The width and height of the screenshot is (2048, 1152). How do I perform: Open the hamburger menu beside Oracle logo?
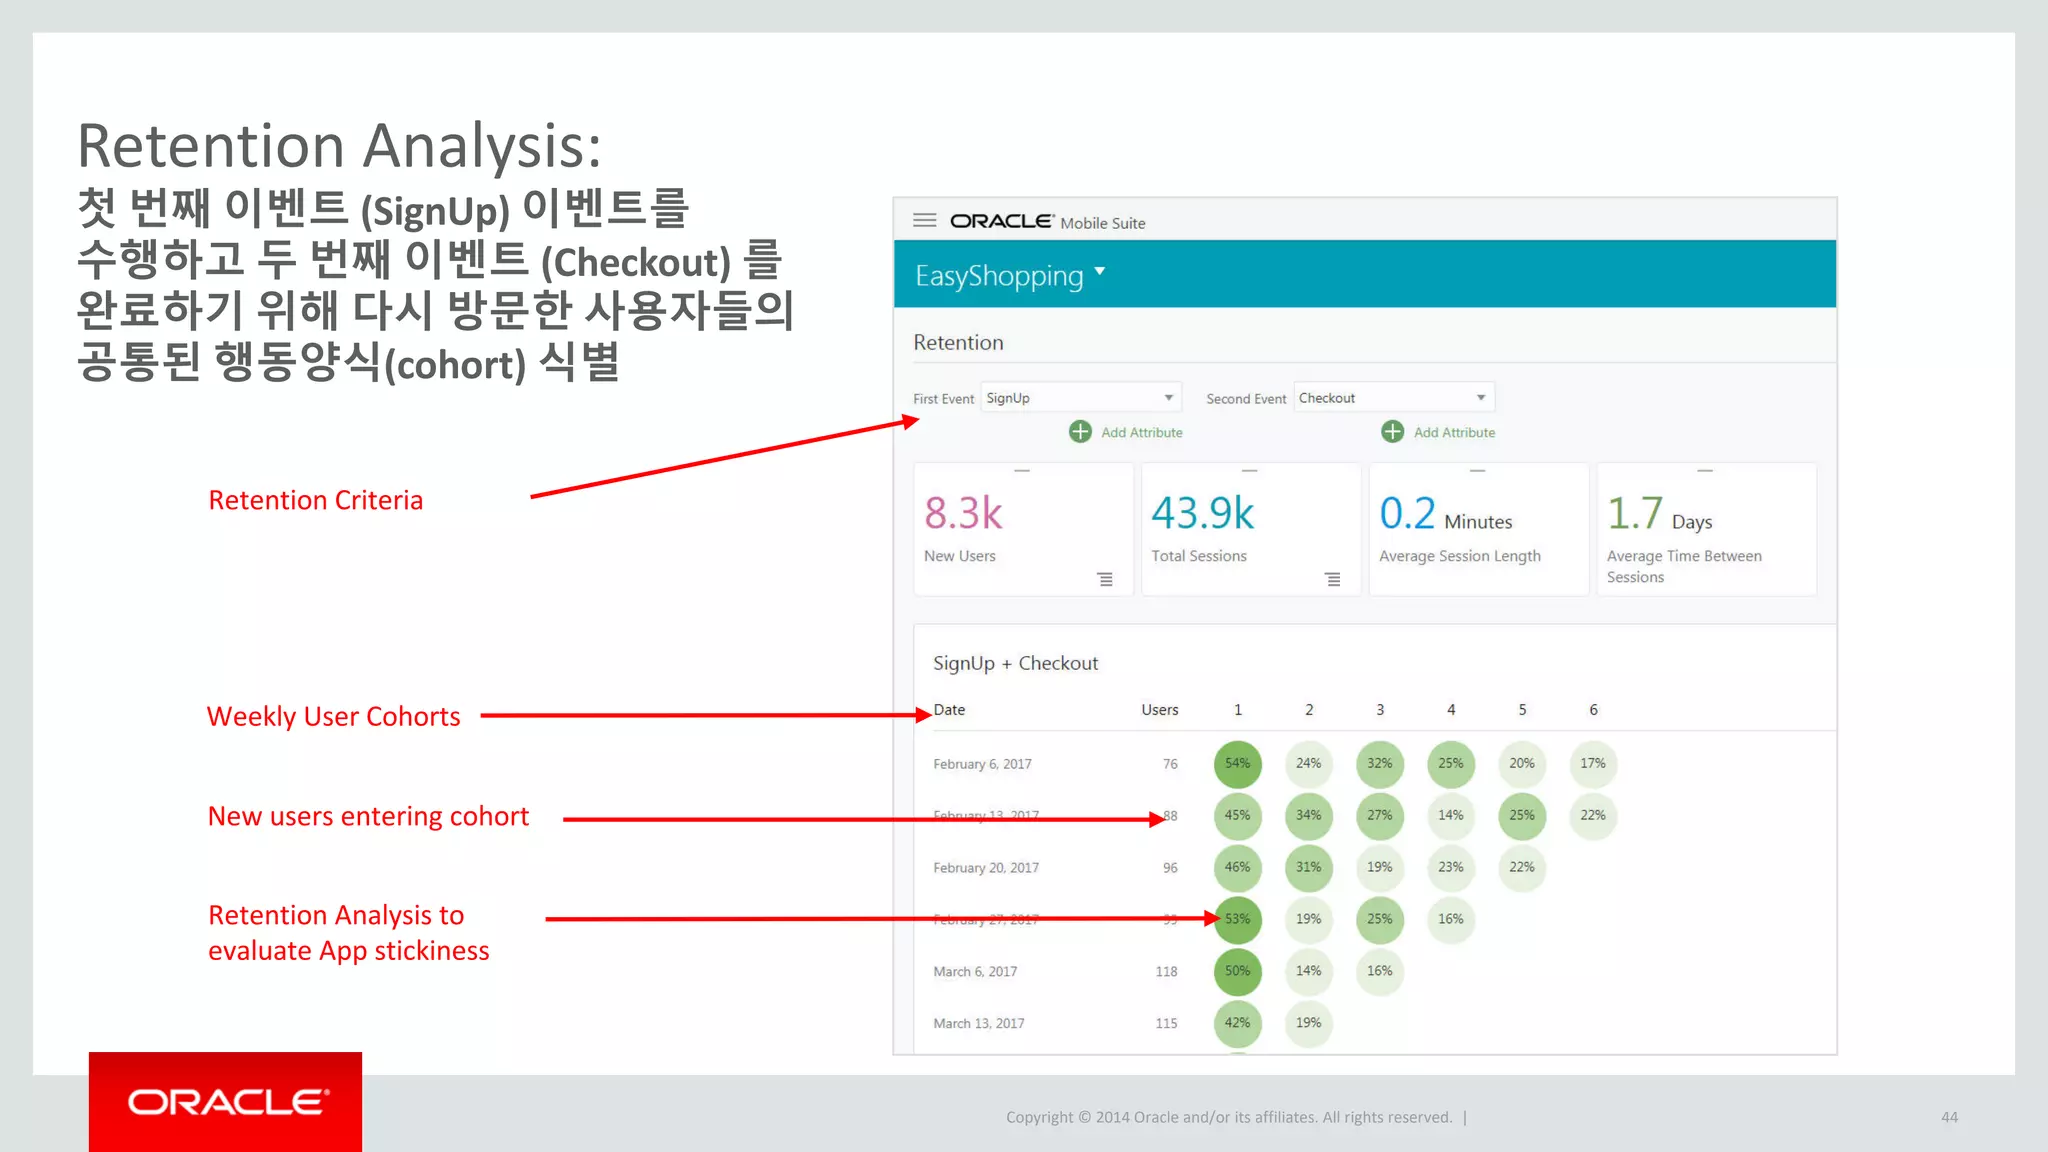click(924, 221)
